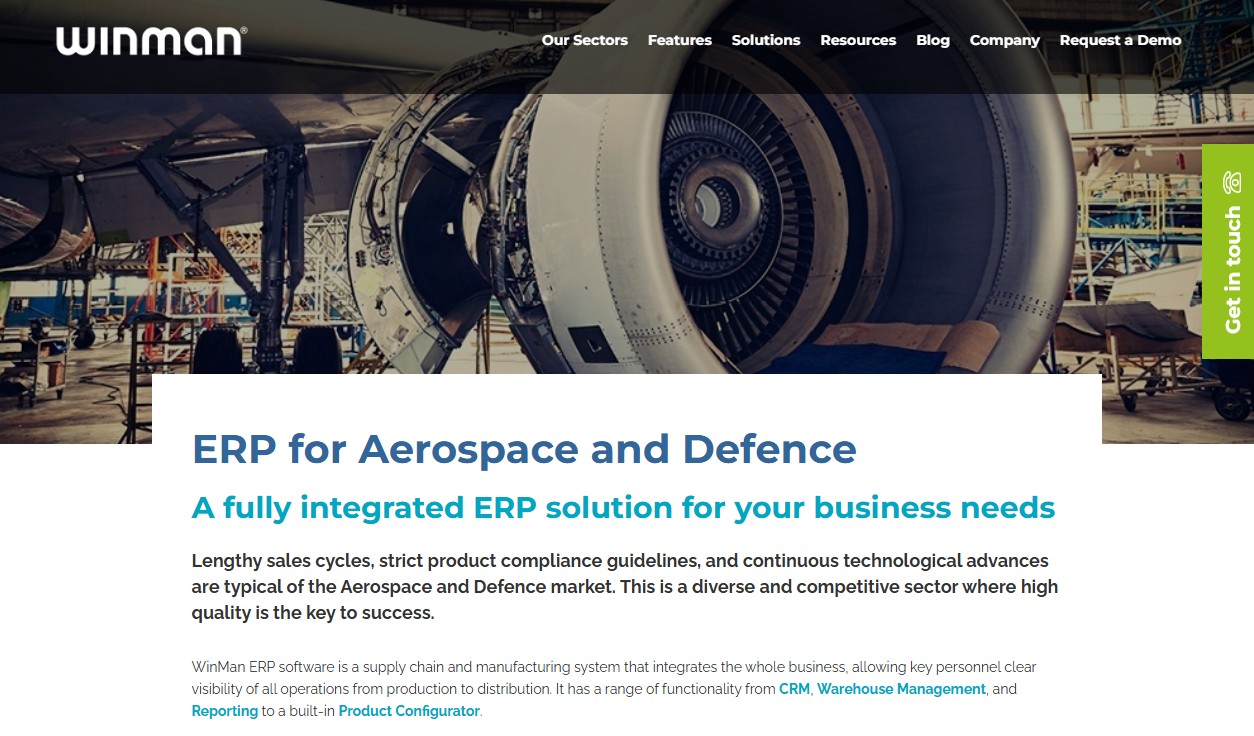Viewport: 1254px width, 736px height.
Task: Open the Get in touch side tab
Action: click(x=1228, y=251)
